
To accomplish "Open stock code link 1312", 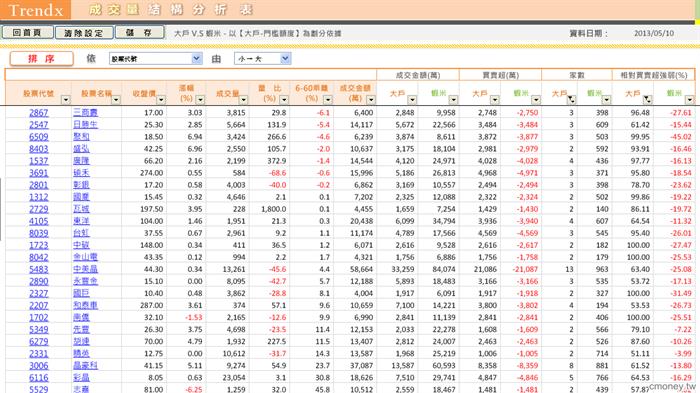I will (38, 197).
